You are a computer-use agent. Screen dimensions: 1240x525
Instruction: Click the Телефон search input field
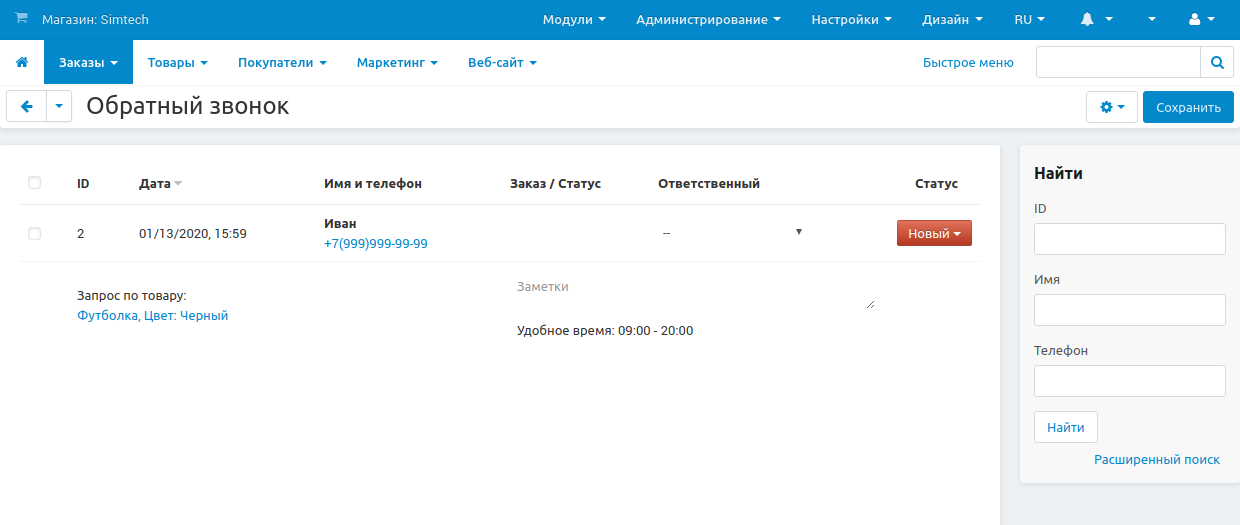click(x=1129, y=381)
